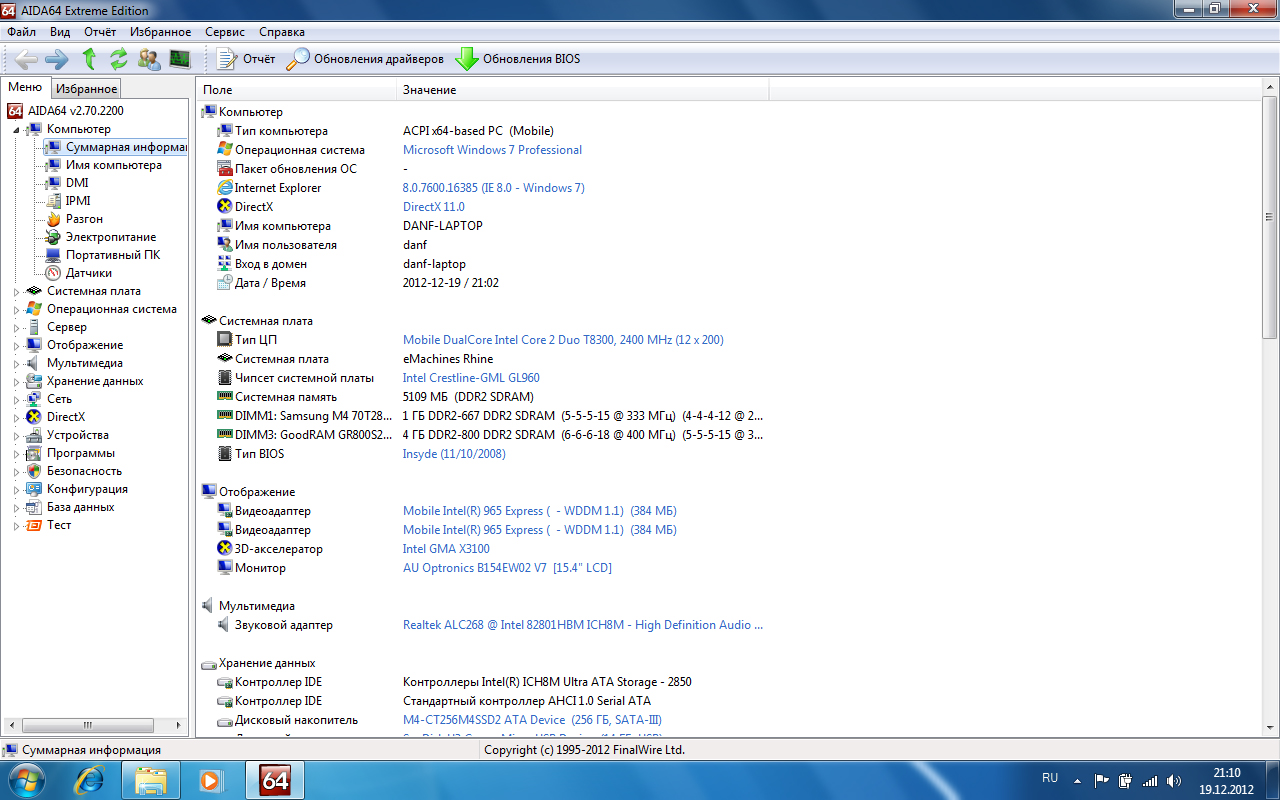Click Обновления драйверов toolbar button

tap(365, 59)
